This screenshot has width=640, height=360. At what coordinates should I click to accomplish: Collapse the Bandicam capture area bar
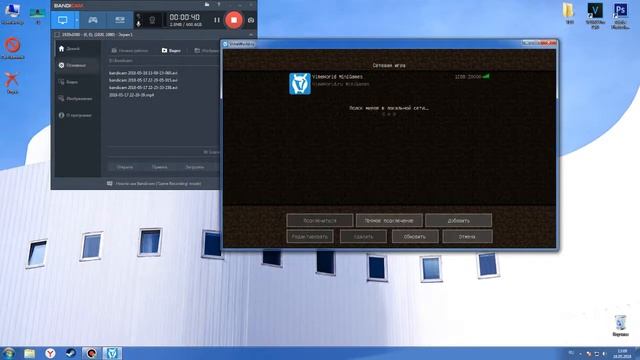pos(251,35)
